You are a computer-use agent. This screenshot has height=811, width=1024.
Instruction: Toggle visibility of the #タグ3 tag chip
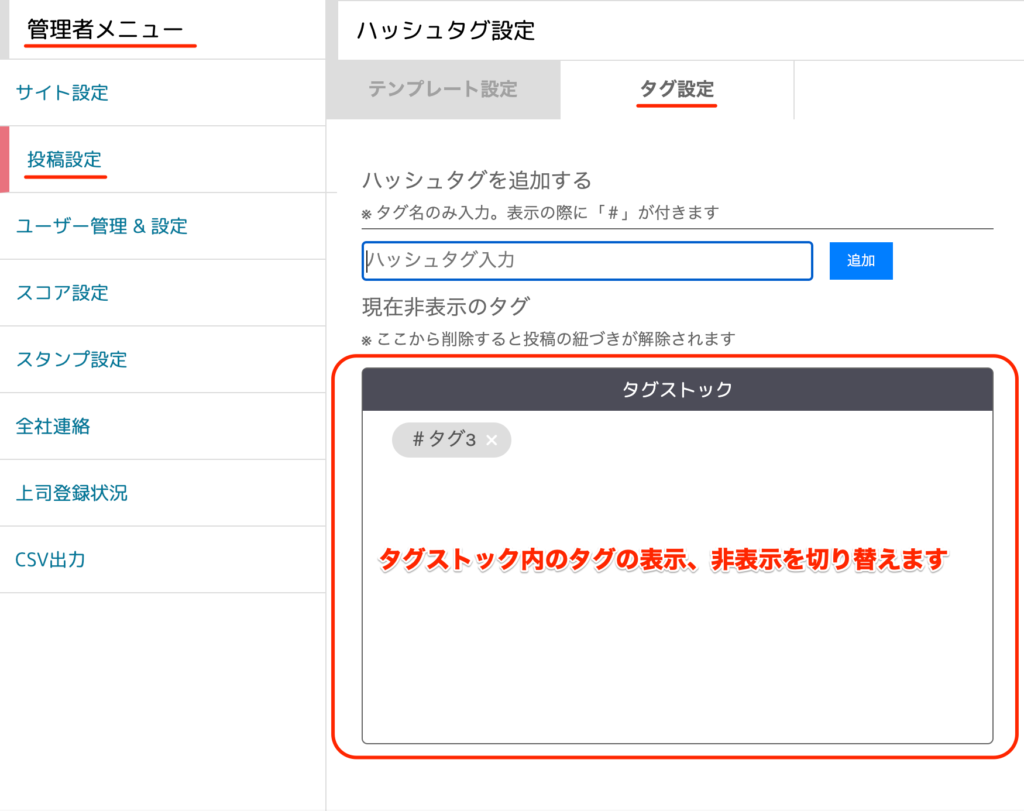coord(438,440)
